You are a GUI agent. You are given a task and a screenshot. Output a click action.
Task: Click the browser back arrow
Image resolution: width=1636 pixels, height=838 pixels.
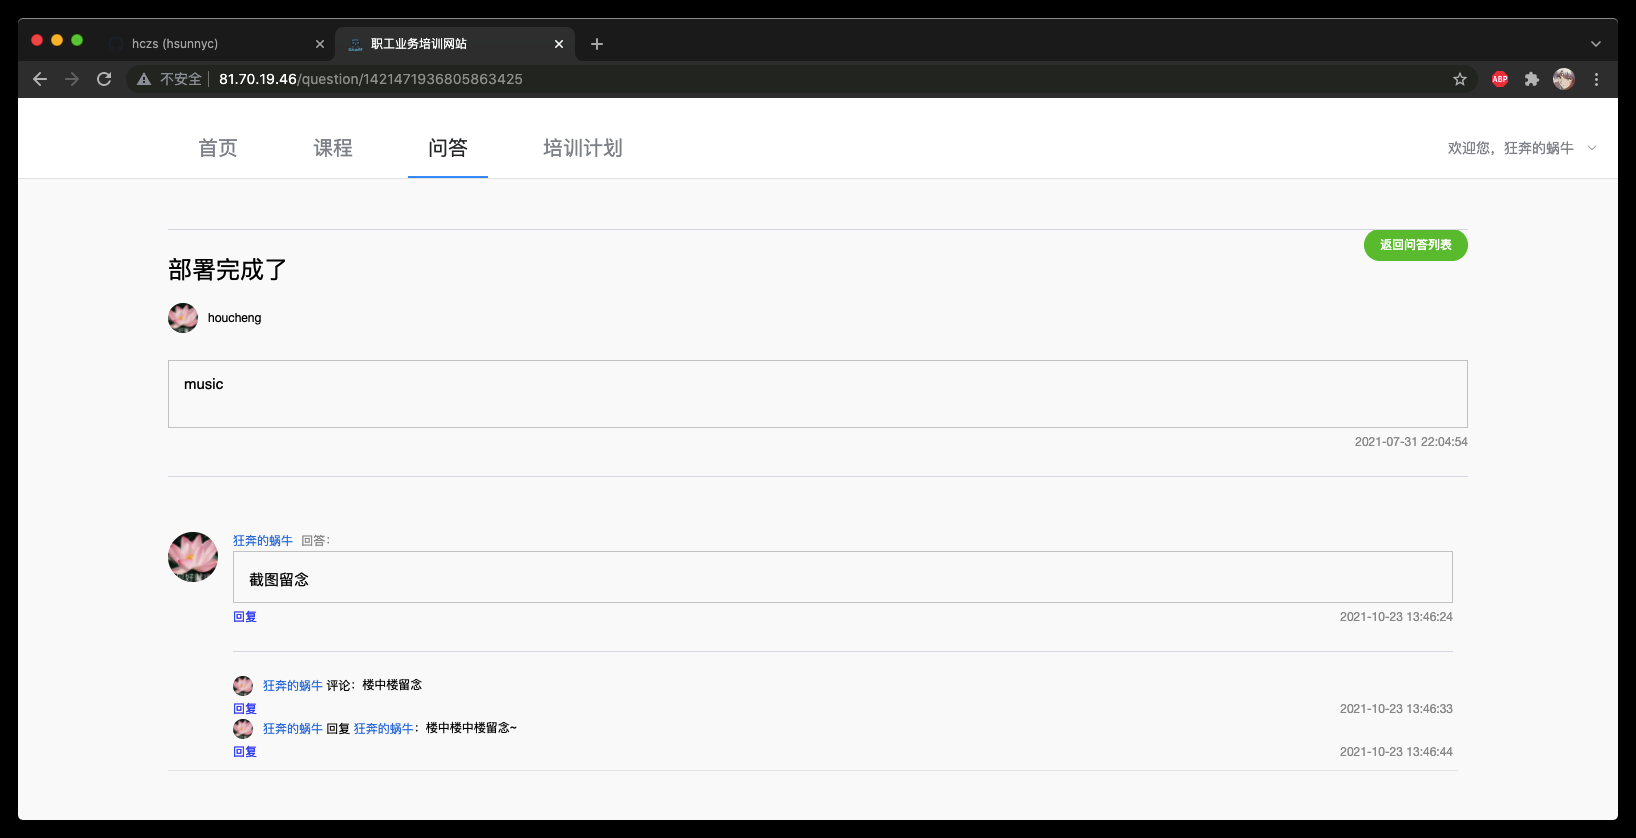pyautogui.click(x=40, y=79)
